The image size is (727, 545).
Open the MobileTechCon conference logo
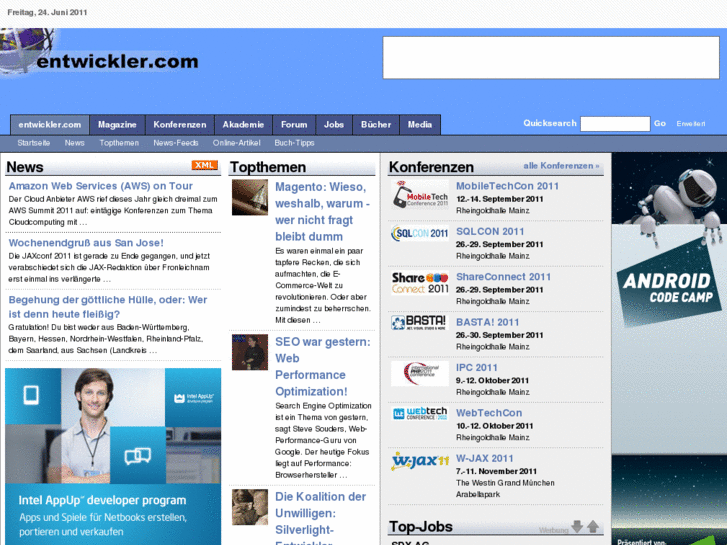(420, 195)
